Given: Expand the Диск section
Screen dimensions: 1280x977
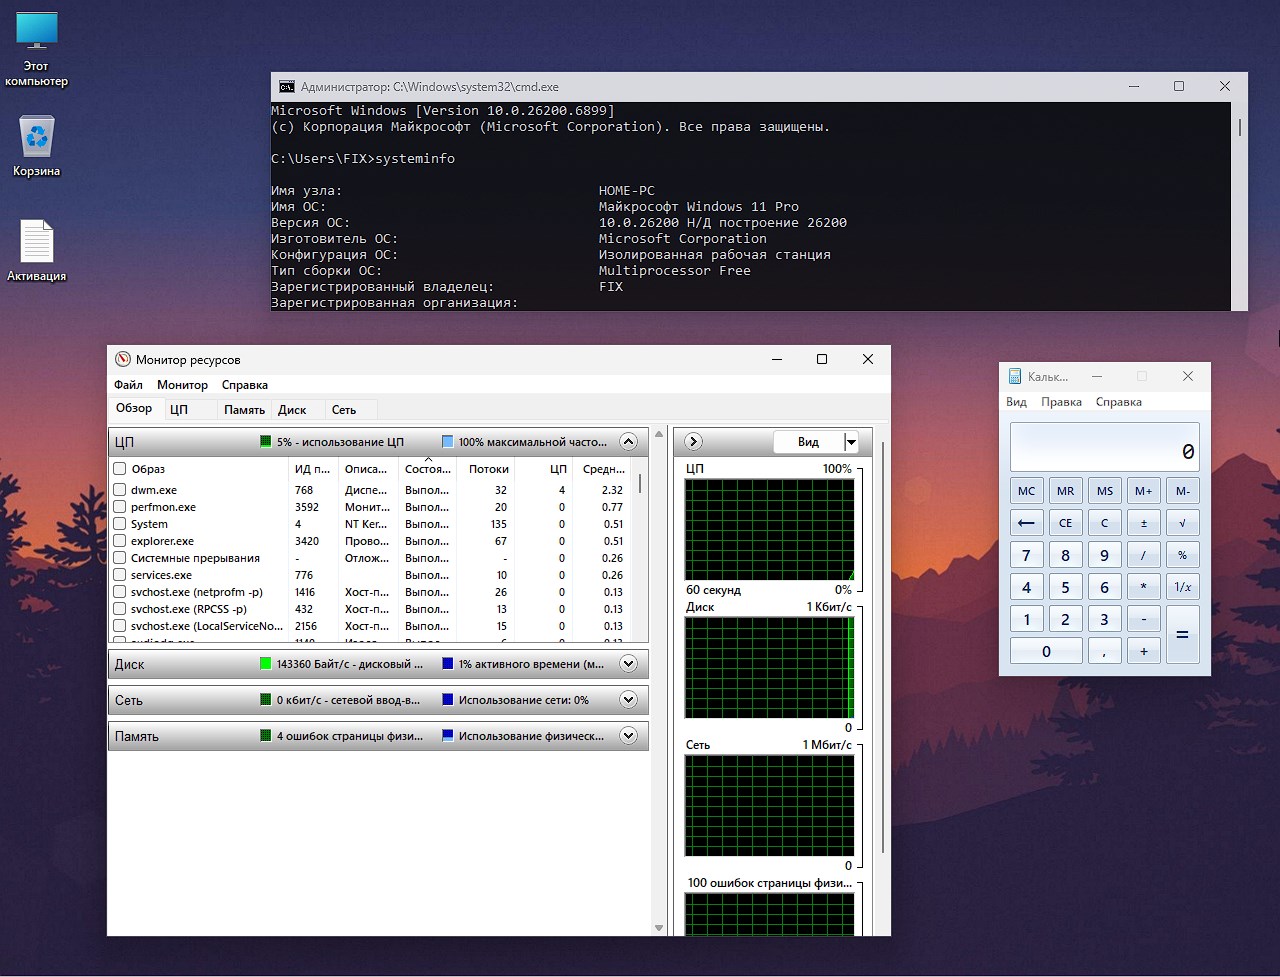Looking at the screenshot, I should pos(628,664).
